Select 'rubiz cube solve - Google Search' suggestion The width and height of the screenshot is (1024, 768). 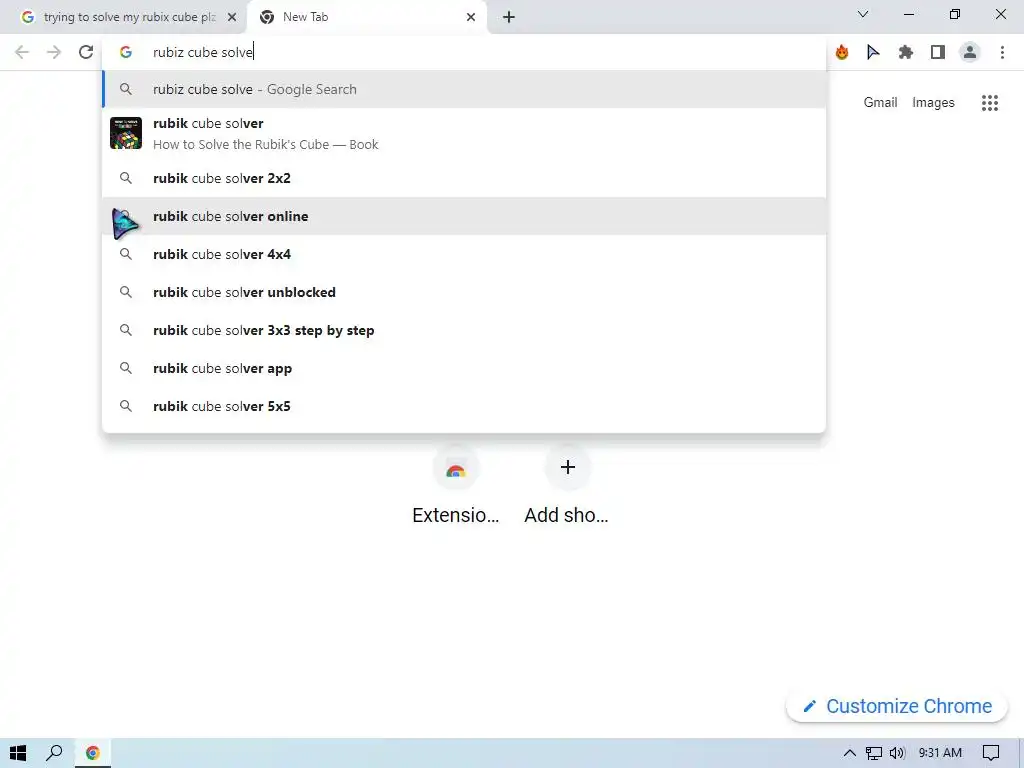point(464,89)
